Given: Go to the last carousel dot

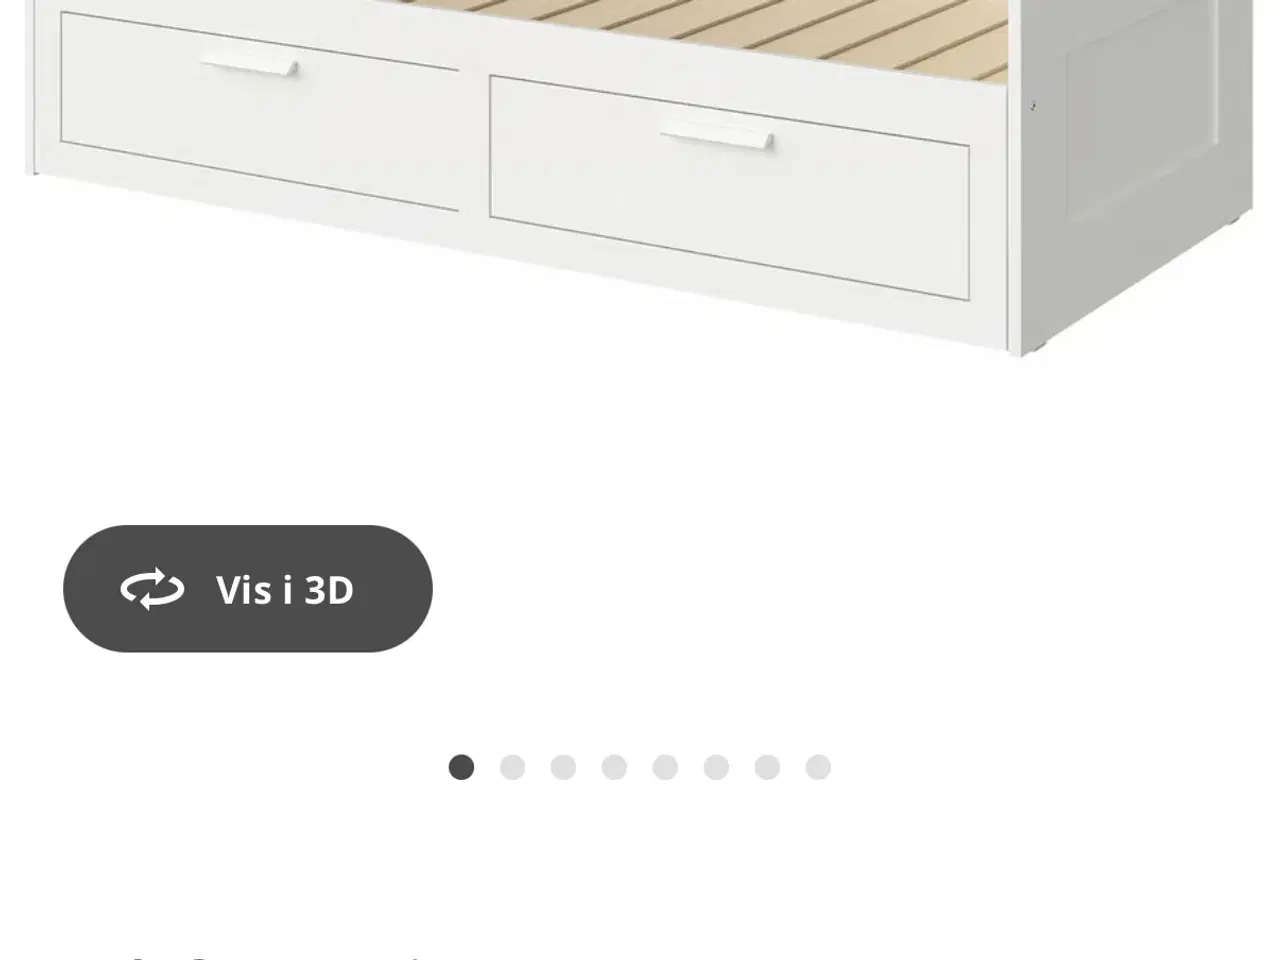Looking at the screenshot, I should [x=818, y=767].
